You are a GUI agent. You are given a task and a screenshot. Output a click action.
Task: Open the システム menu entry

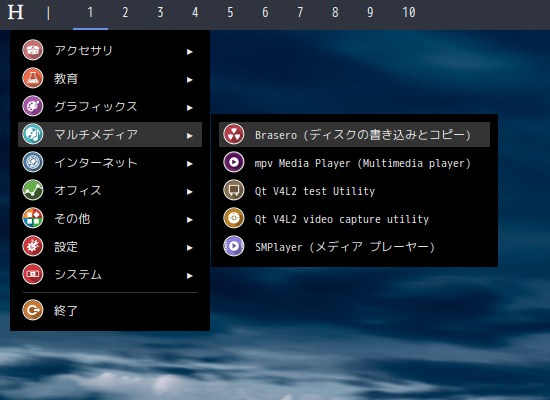pos(110,274)
